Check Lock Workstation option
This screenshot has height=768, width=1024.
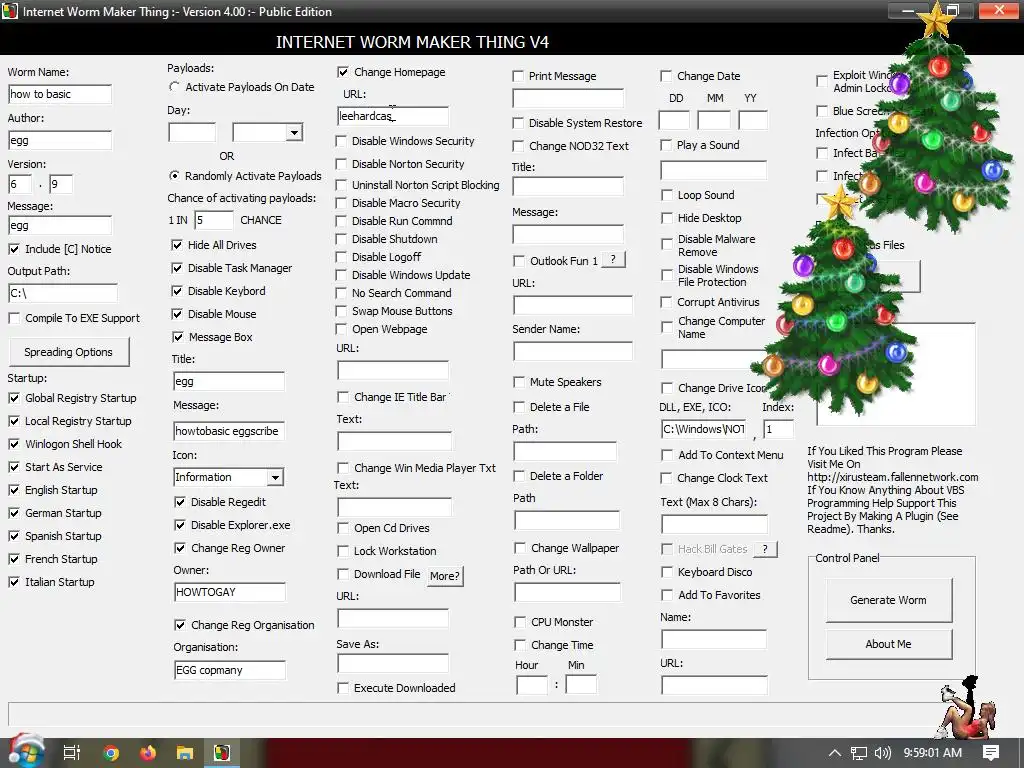point(343,551)
